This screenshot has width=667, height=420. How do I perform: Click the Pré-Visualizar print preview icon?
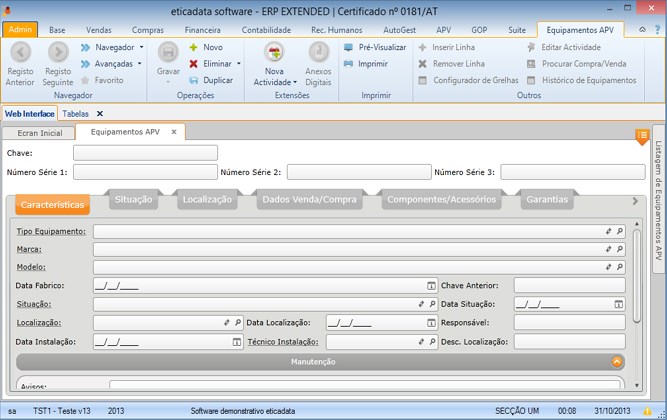click(x=348, y=47)
